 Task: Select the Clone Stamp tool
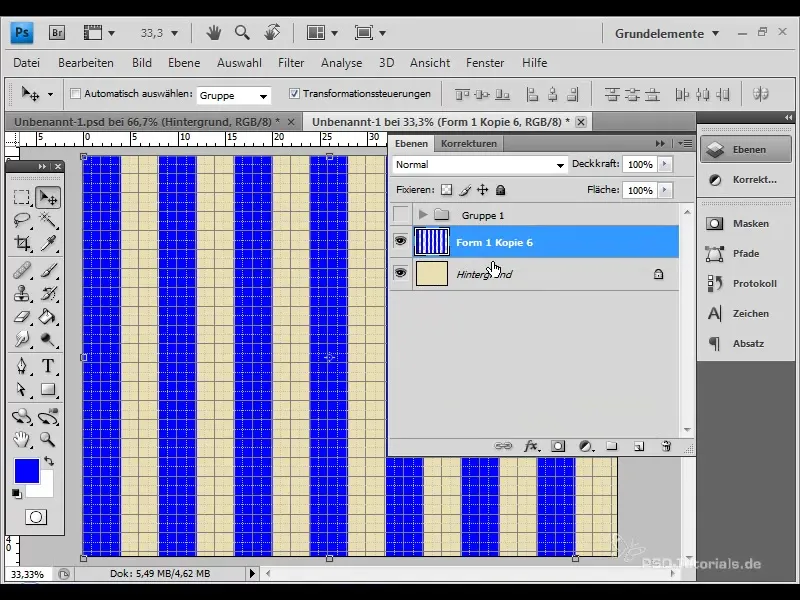point(21,293)
